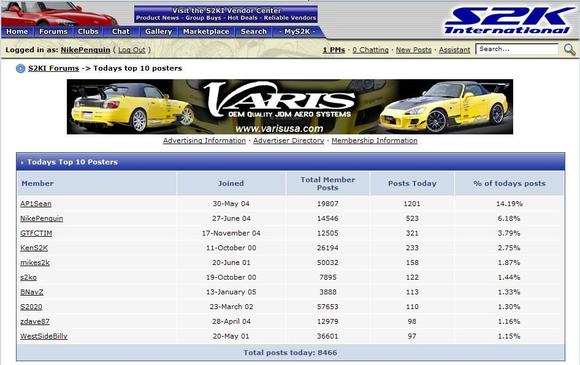Click the Posts Today column header
580x365 pixels.
click(x=412, y=183)
